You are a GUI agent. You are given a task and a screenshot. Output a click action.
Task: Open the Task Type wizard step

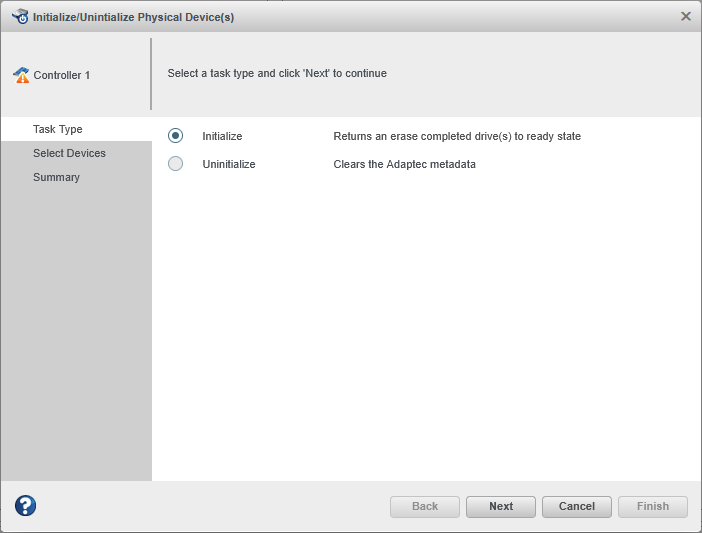click(x=57, y=129)
